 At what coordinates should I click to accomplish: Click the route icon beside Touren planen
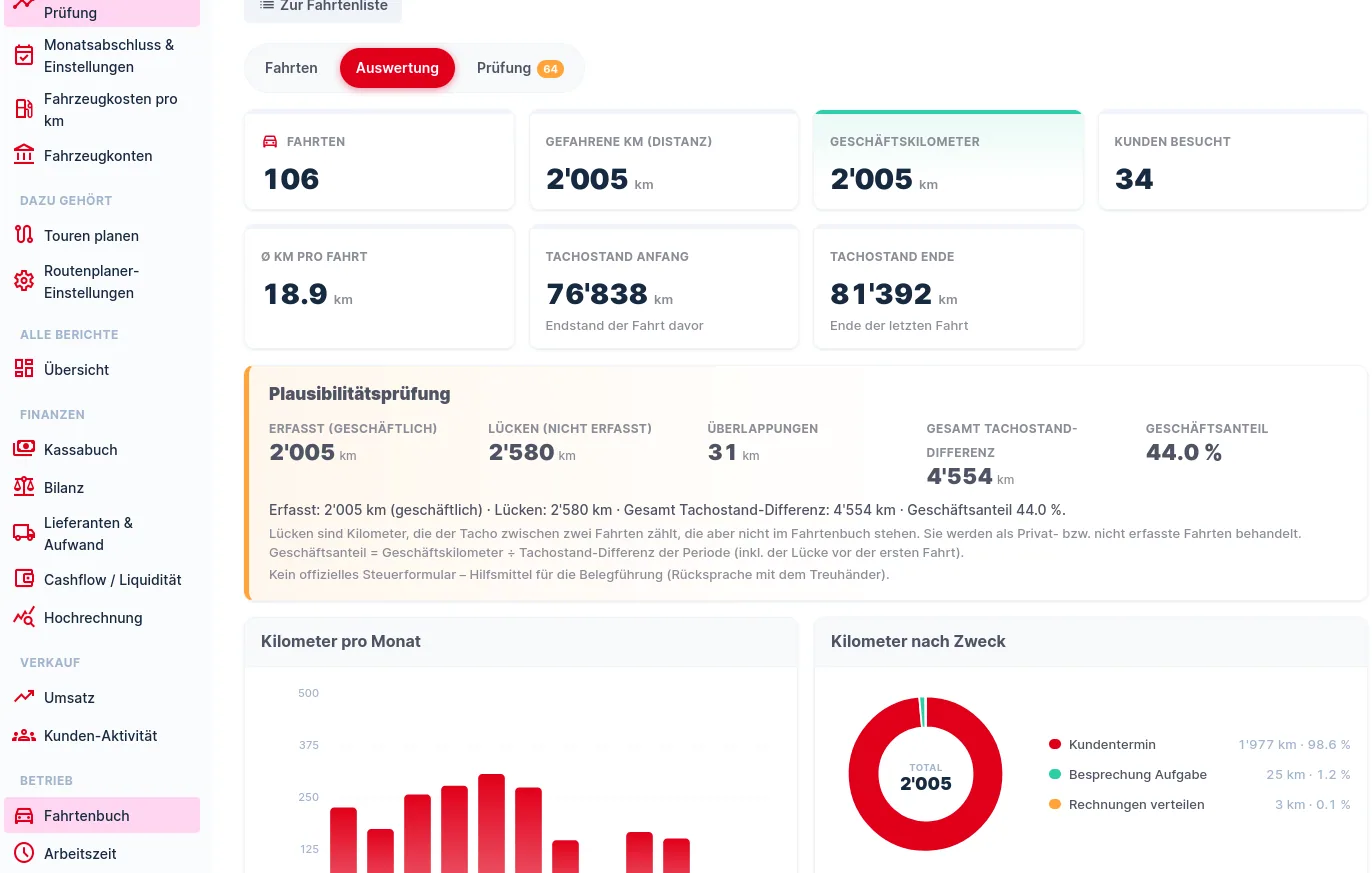tap(24, 235)
